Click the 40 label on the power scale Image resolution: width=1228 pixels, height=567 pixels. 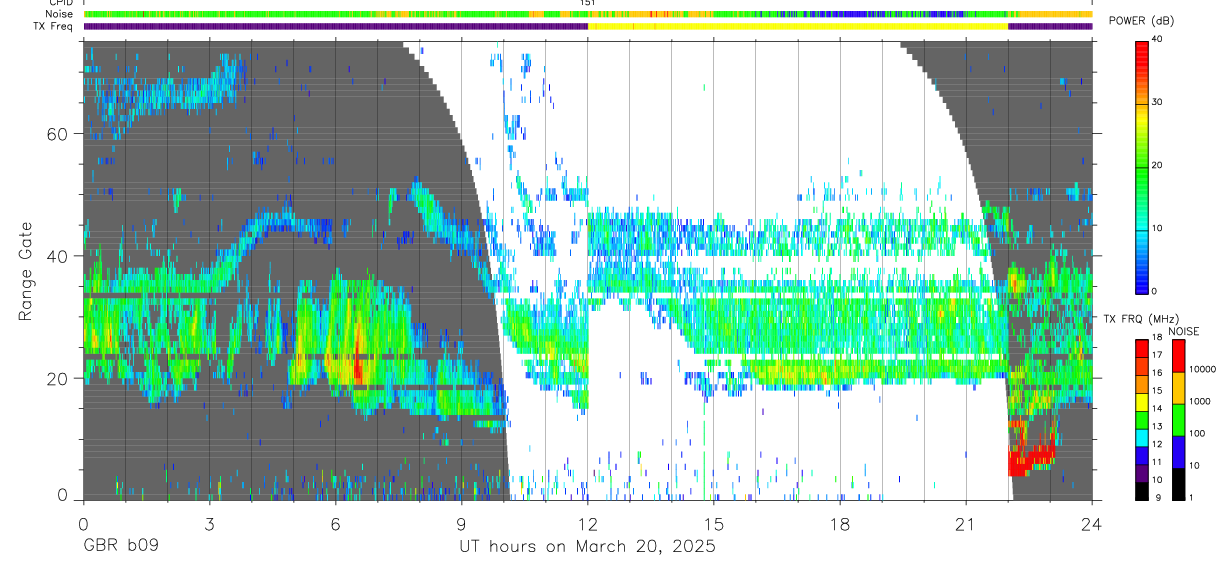[1158, 40]
